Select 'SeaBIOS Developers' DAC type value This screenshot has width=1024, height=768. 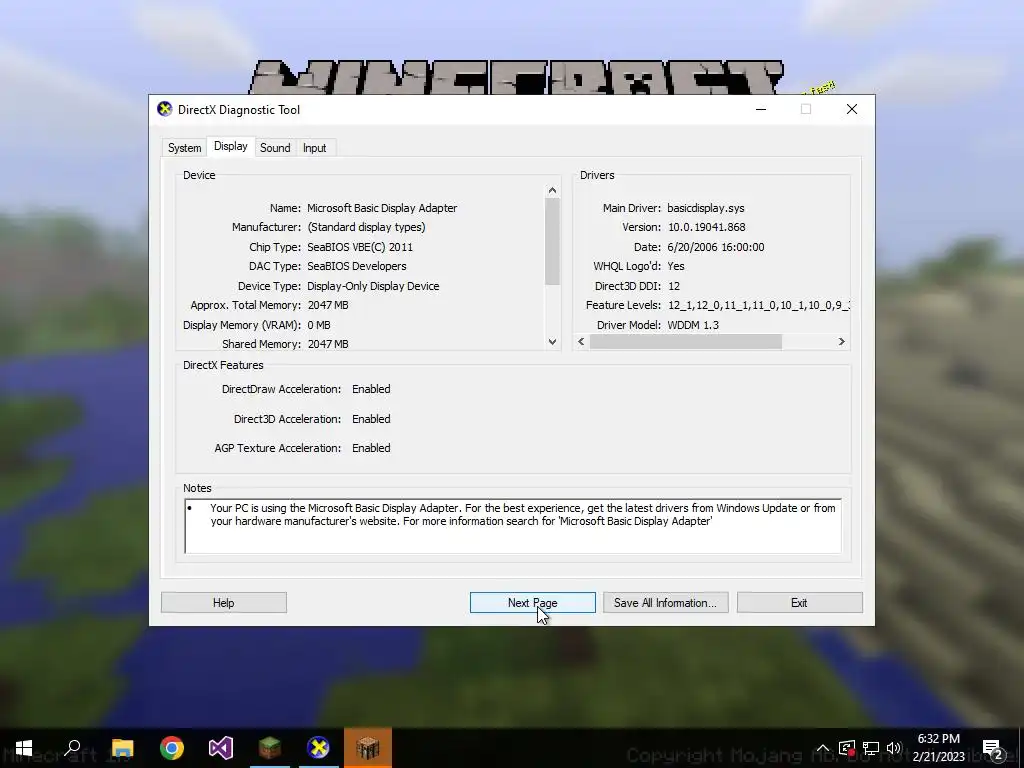(x=357, y=266)
